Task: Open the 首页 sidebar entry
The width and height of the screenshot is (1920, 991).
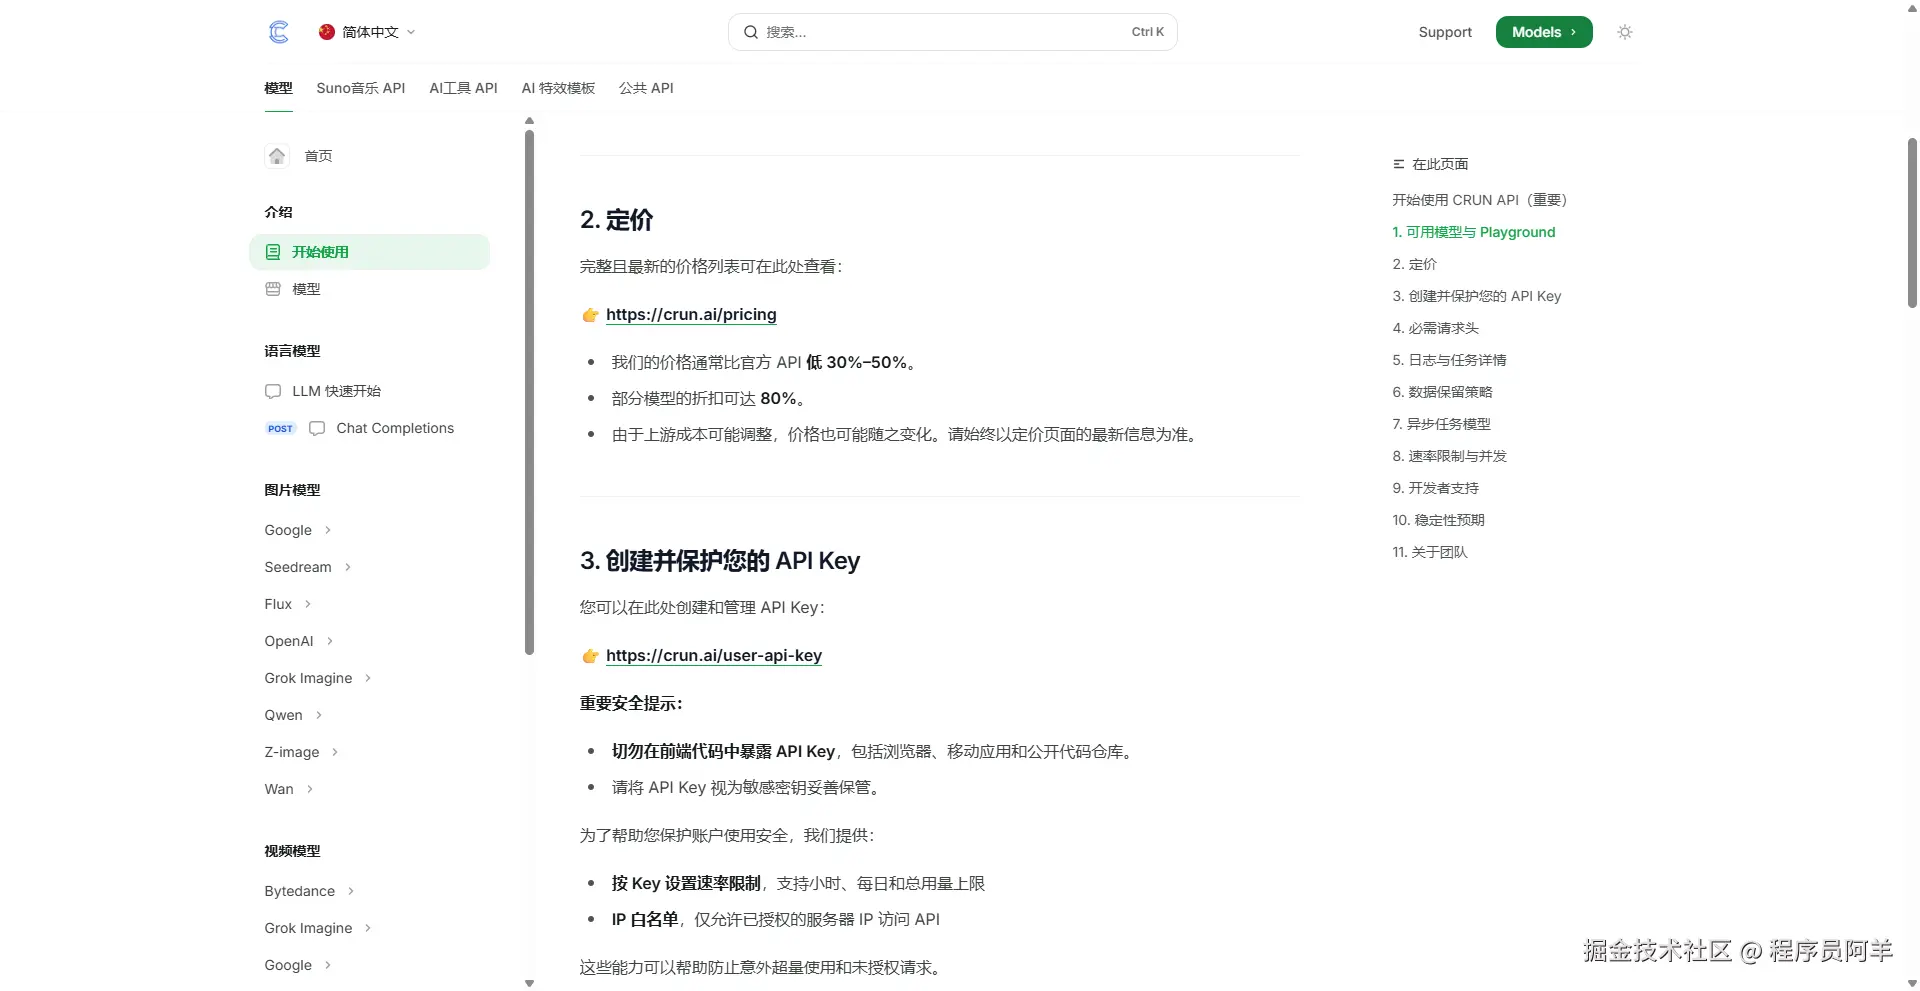Action: pyautogui.click(x=318, y=156)
